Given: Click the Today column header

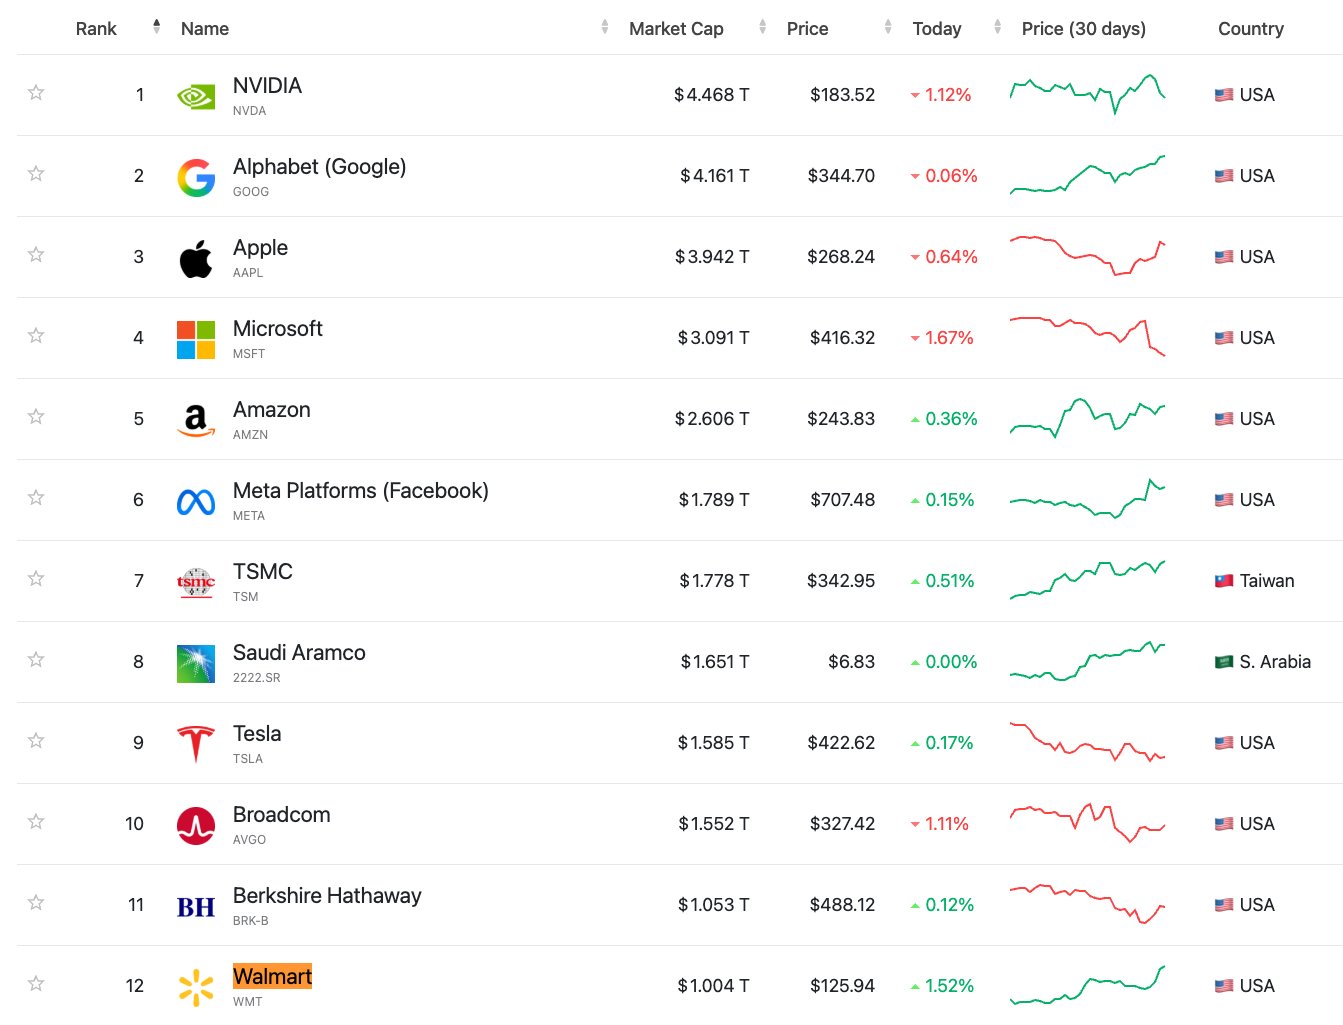Looking at the screenshot, I should [937, 29].
